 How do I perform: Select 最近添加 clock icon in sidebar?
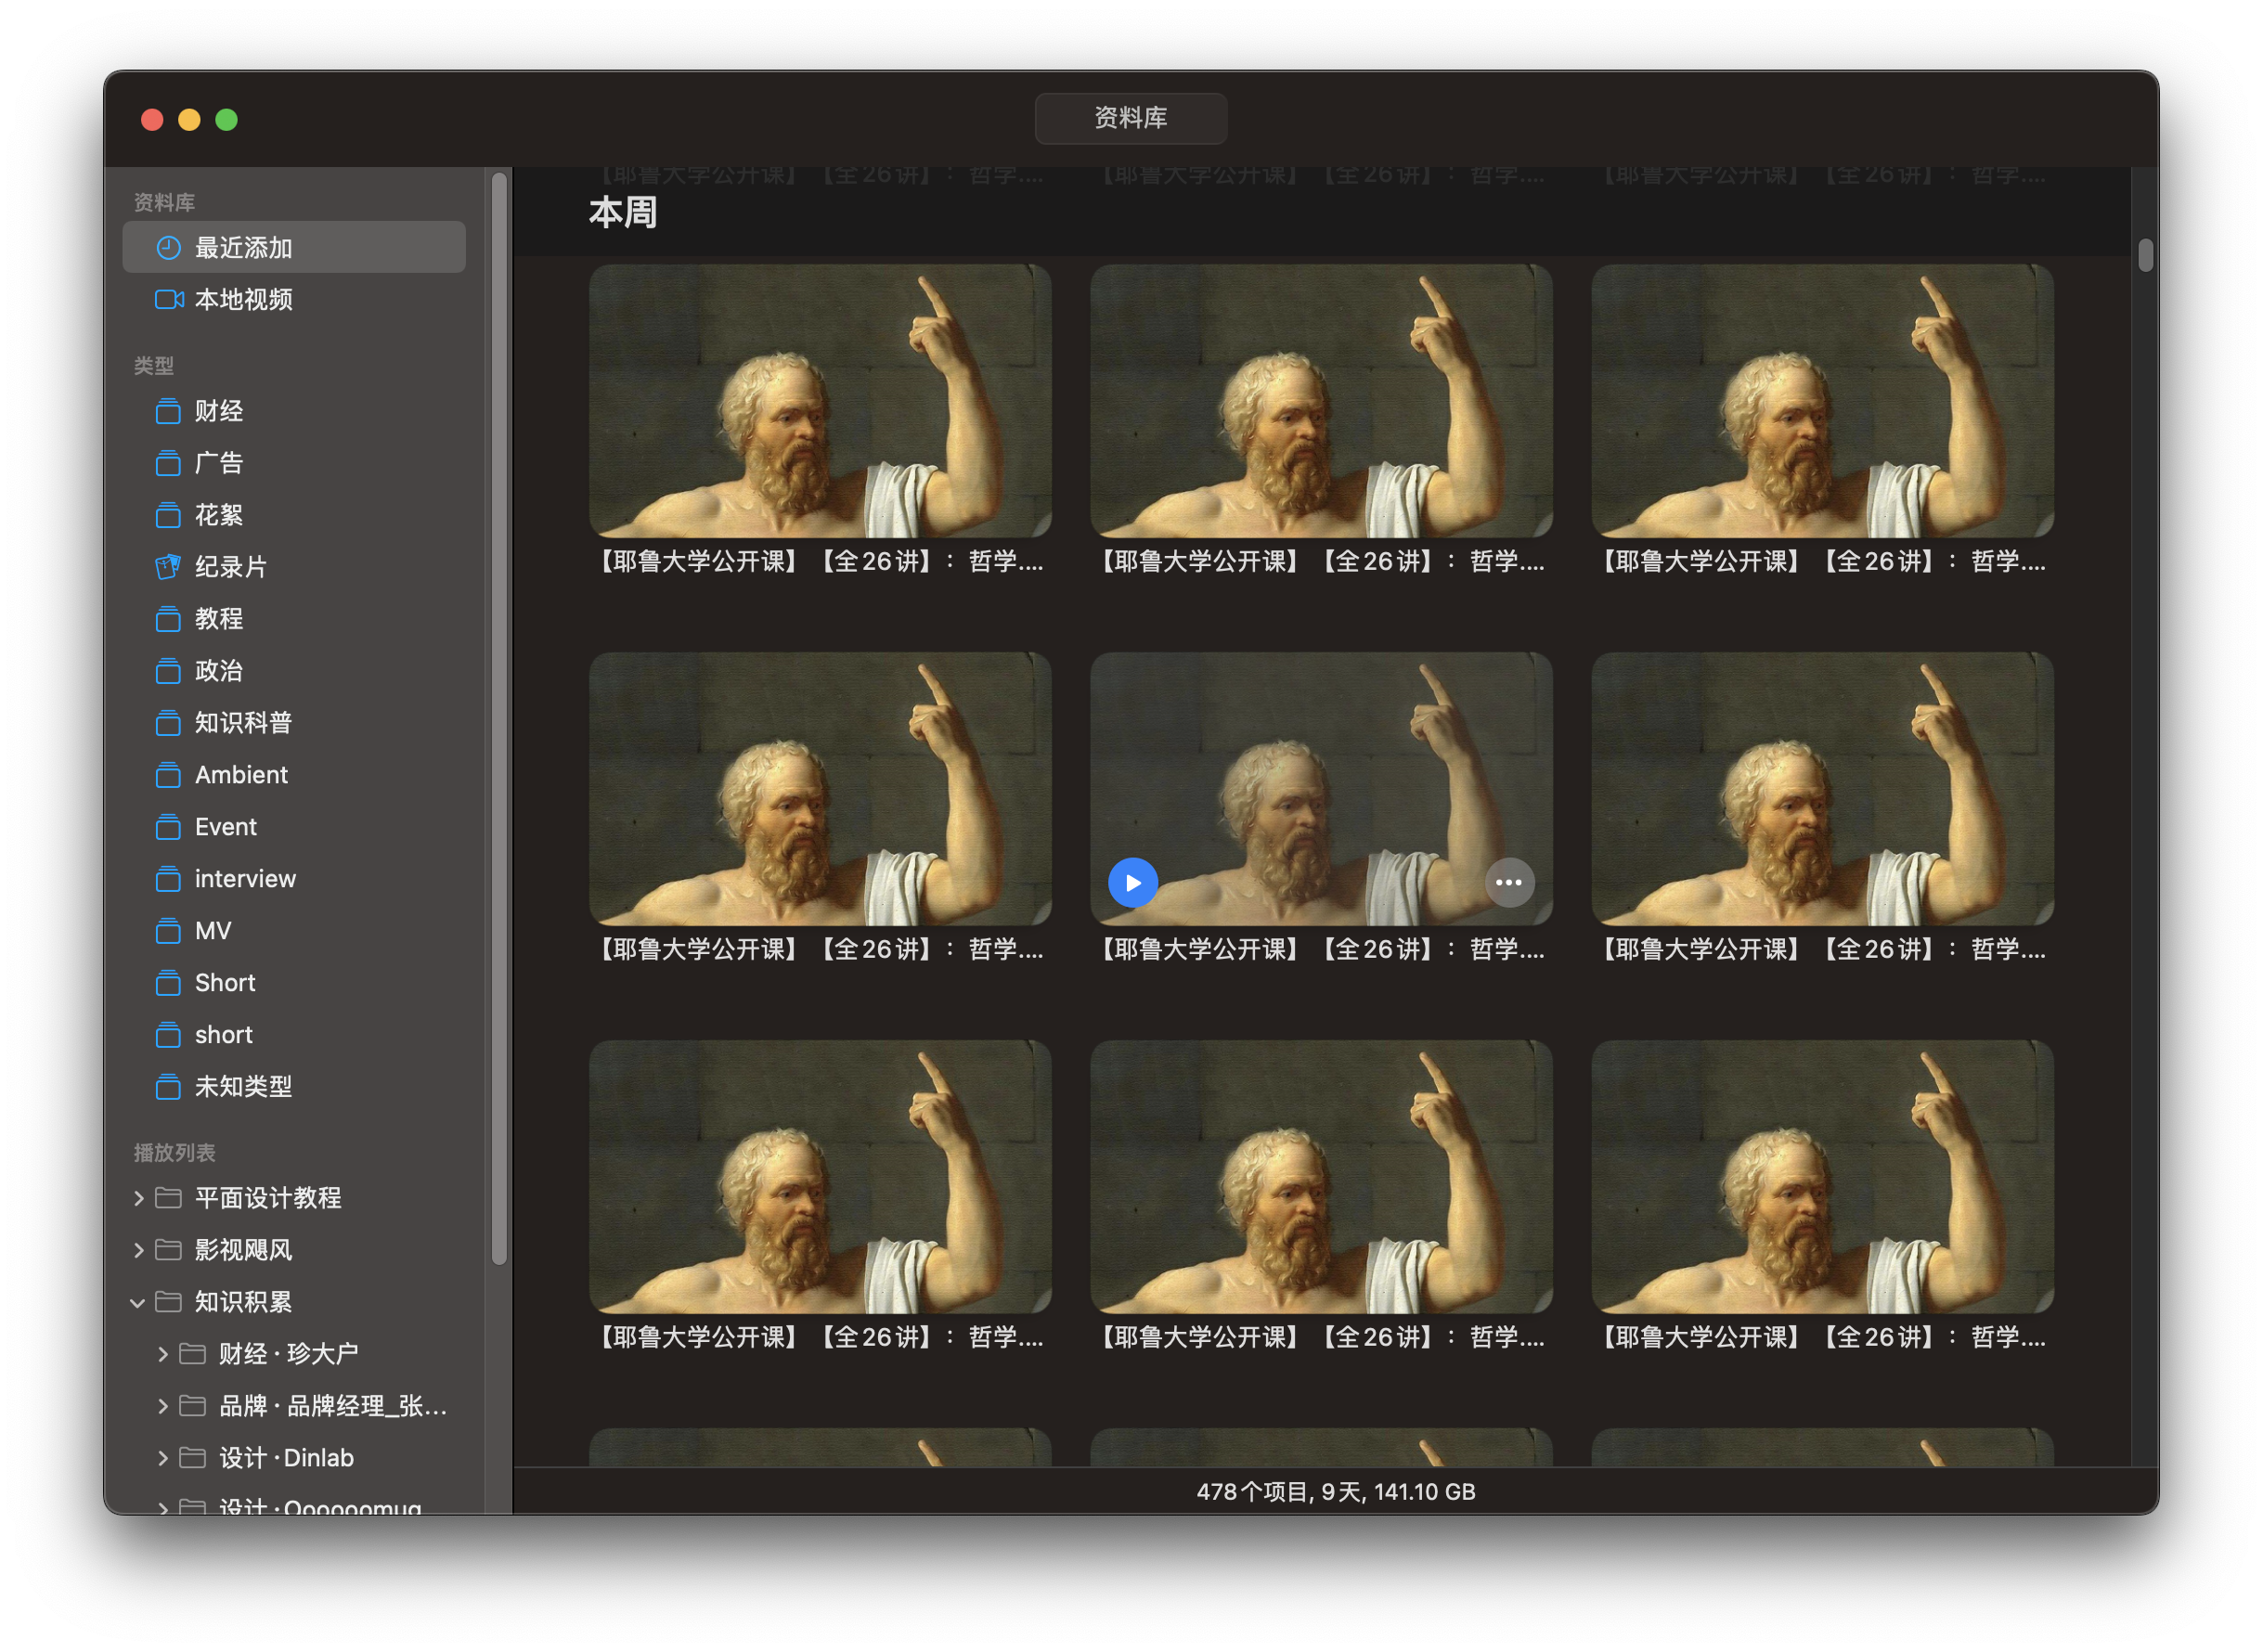tap(168, 247)
